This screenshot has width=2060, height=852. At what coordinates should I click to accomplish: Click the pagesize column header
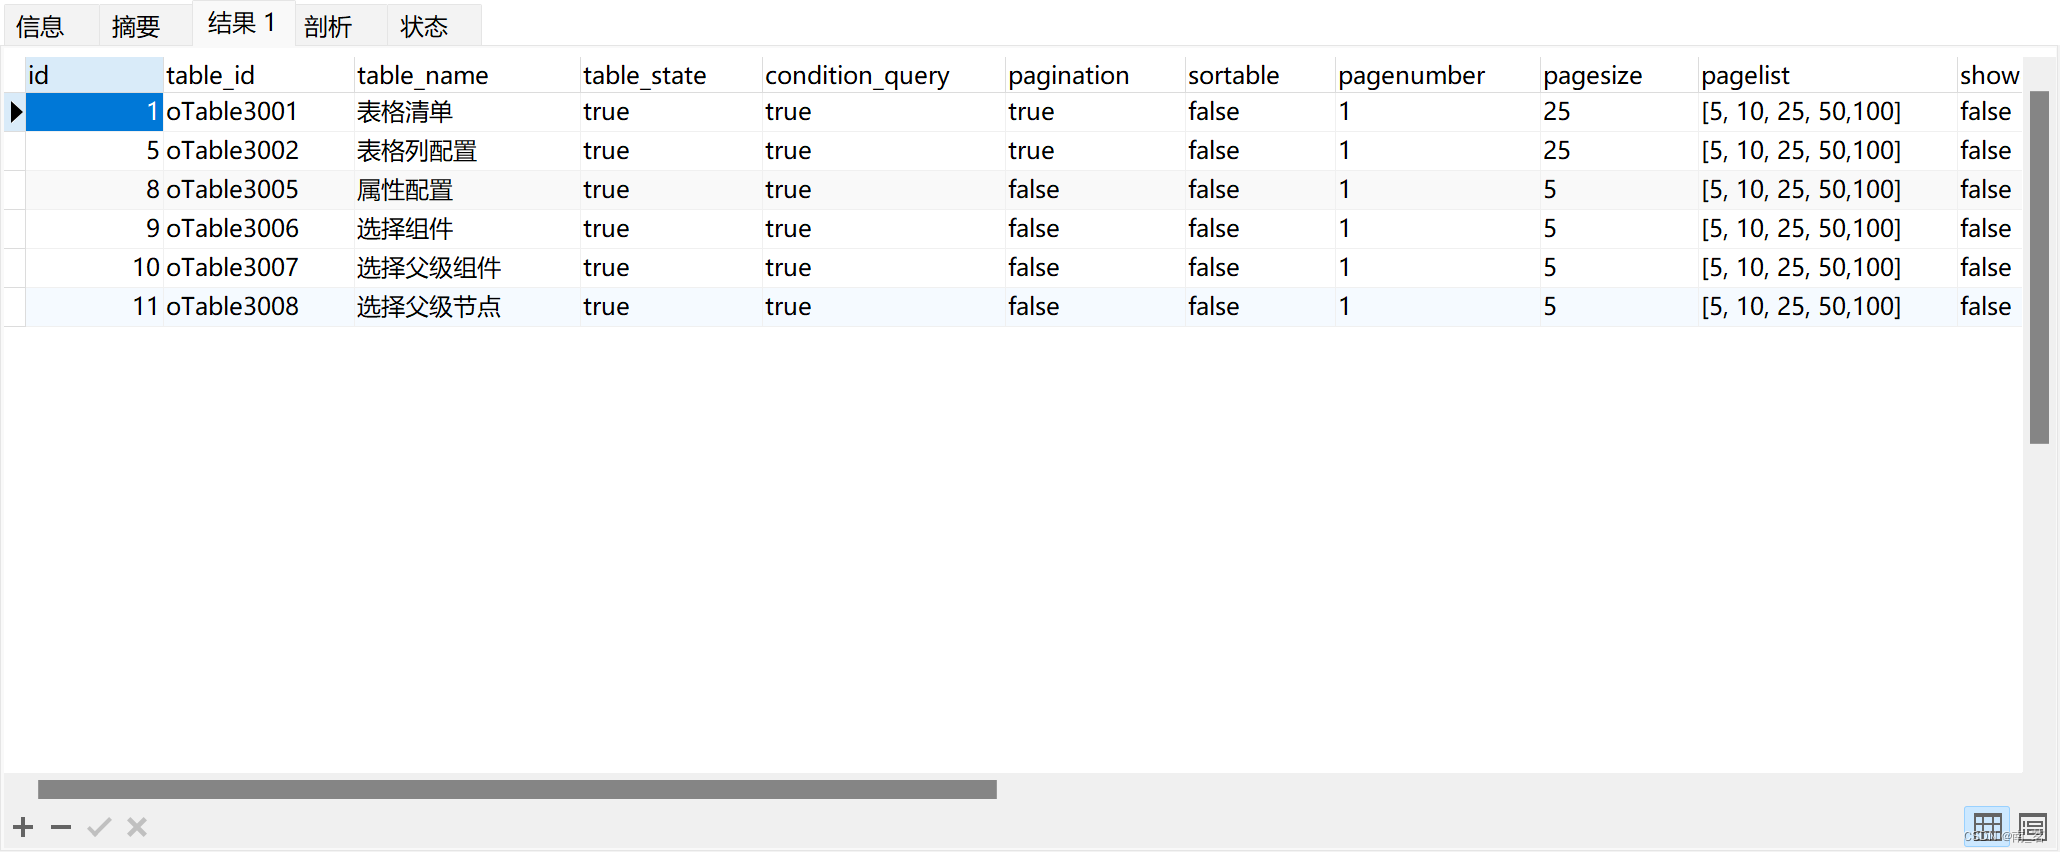pyautogui.click(x=1619, y=75)
